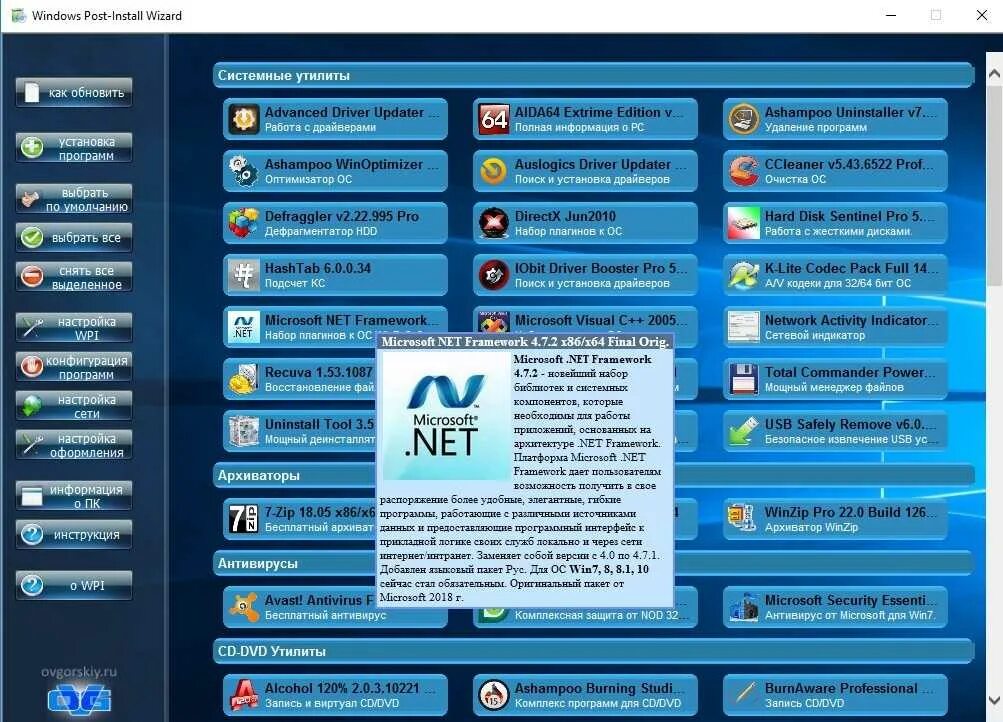Click the Recuva recovery icon
The width and height of the screenshot is (1003, 722).
tap(244, 379)
